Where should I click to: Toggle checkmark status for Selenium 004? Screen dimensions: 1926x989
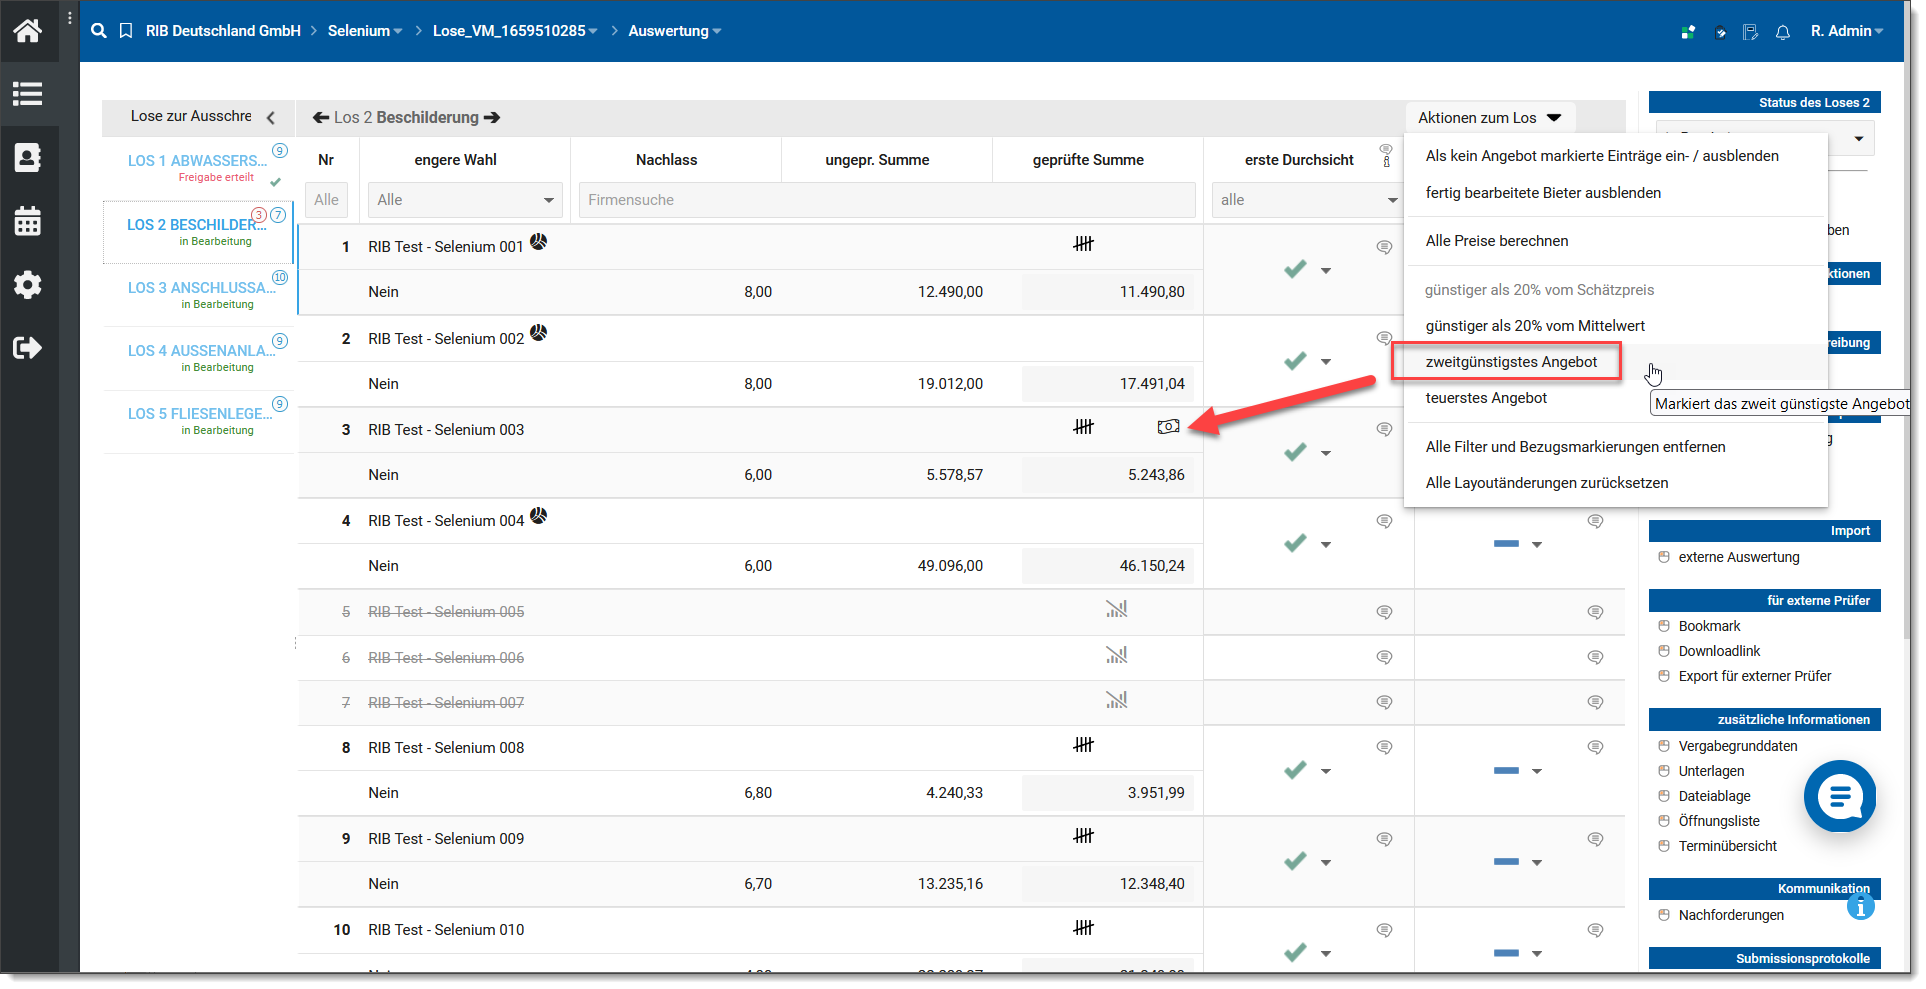(x=1296, y=543)
